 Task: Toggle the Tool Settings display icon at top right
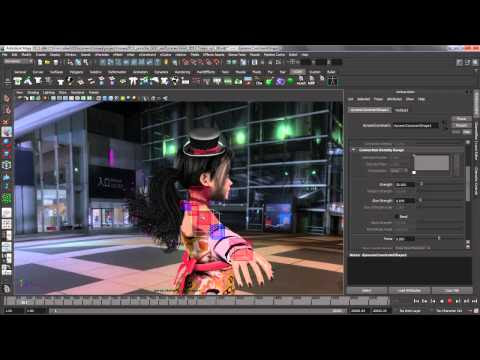pos(467,62)
